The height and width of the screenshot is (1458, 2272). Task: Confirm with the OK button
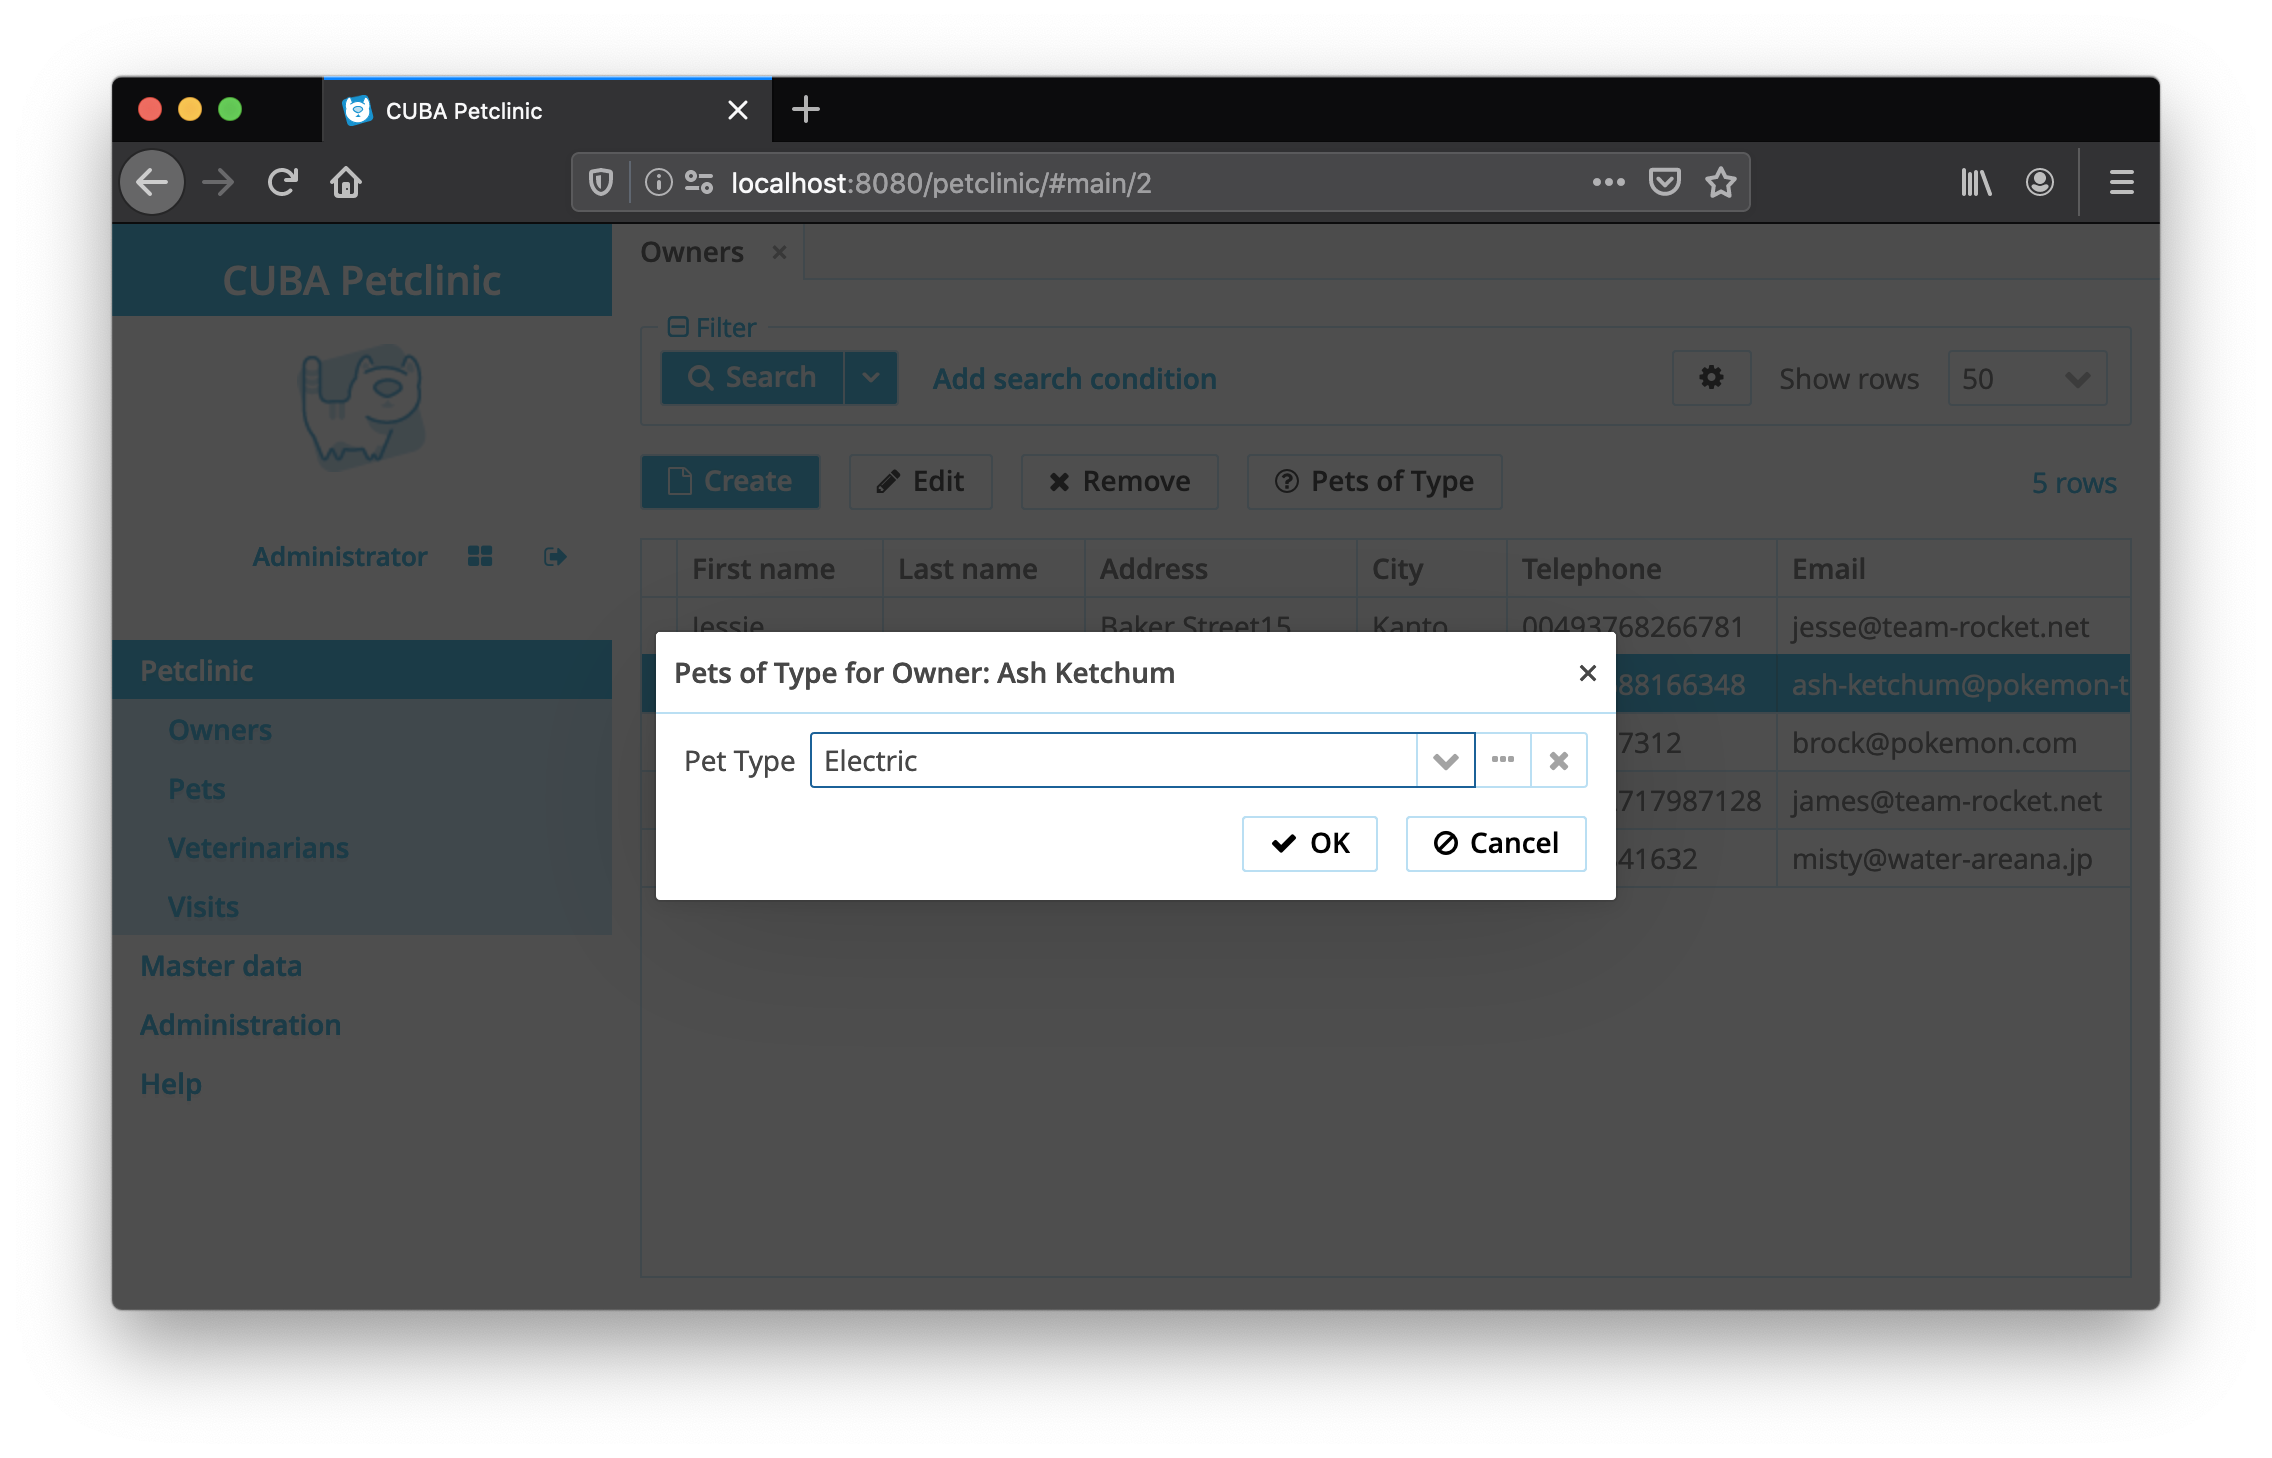pos(1309,843)
